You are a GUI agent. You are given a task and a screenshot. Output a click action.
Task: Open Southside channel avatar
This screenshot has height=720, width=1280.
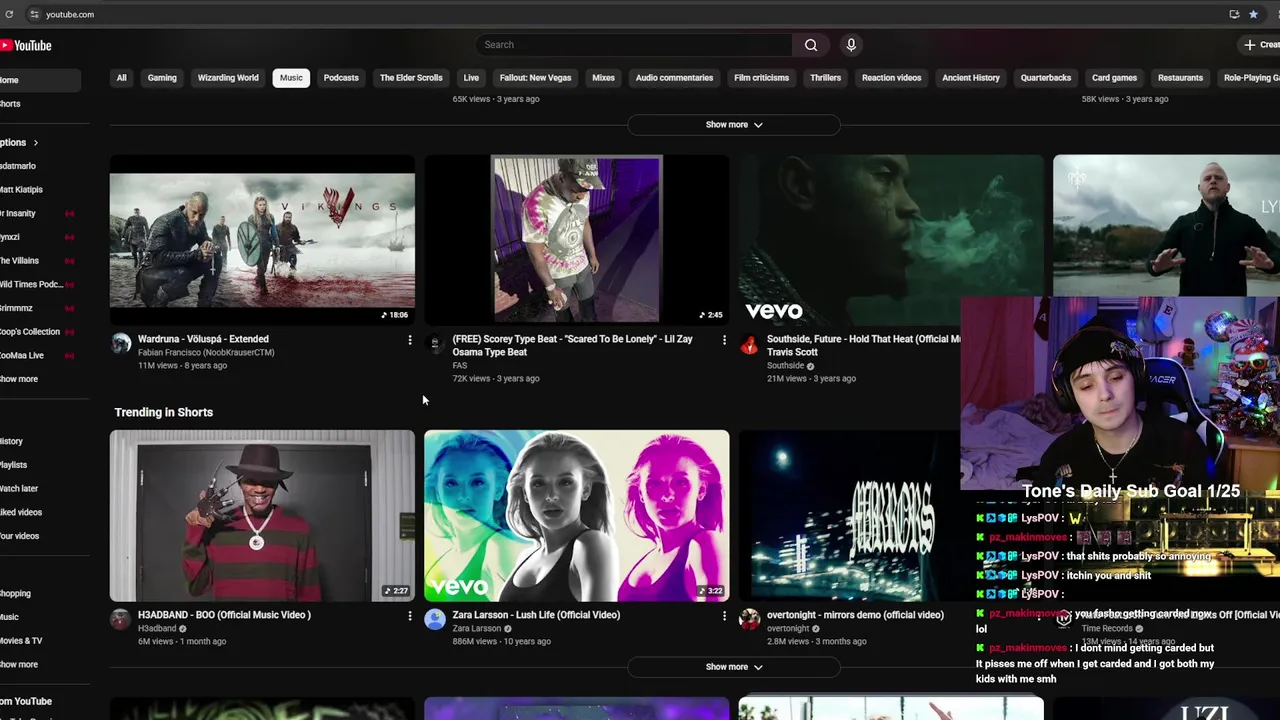point(749,344)
